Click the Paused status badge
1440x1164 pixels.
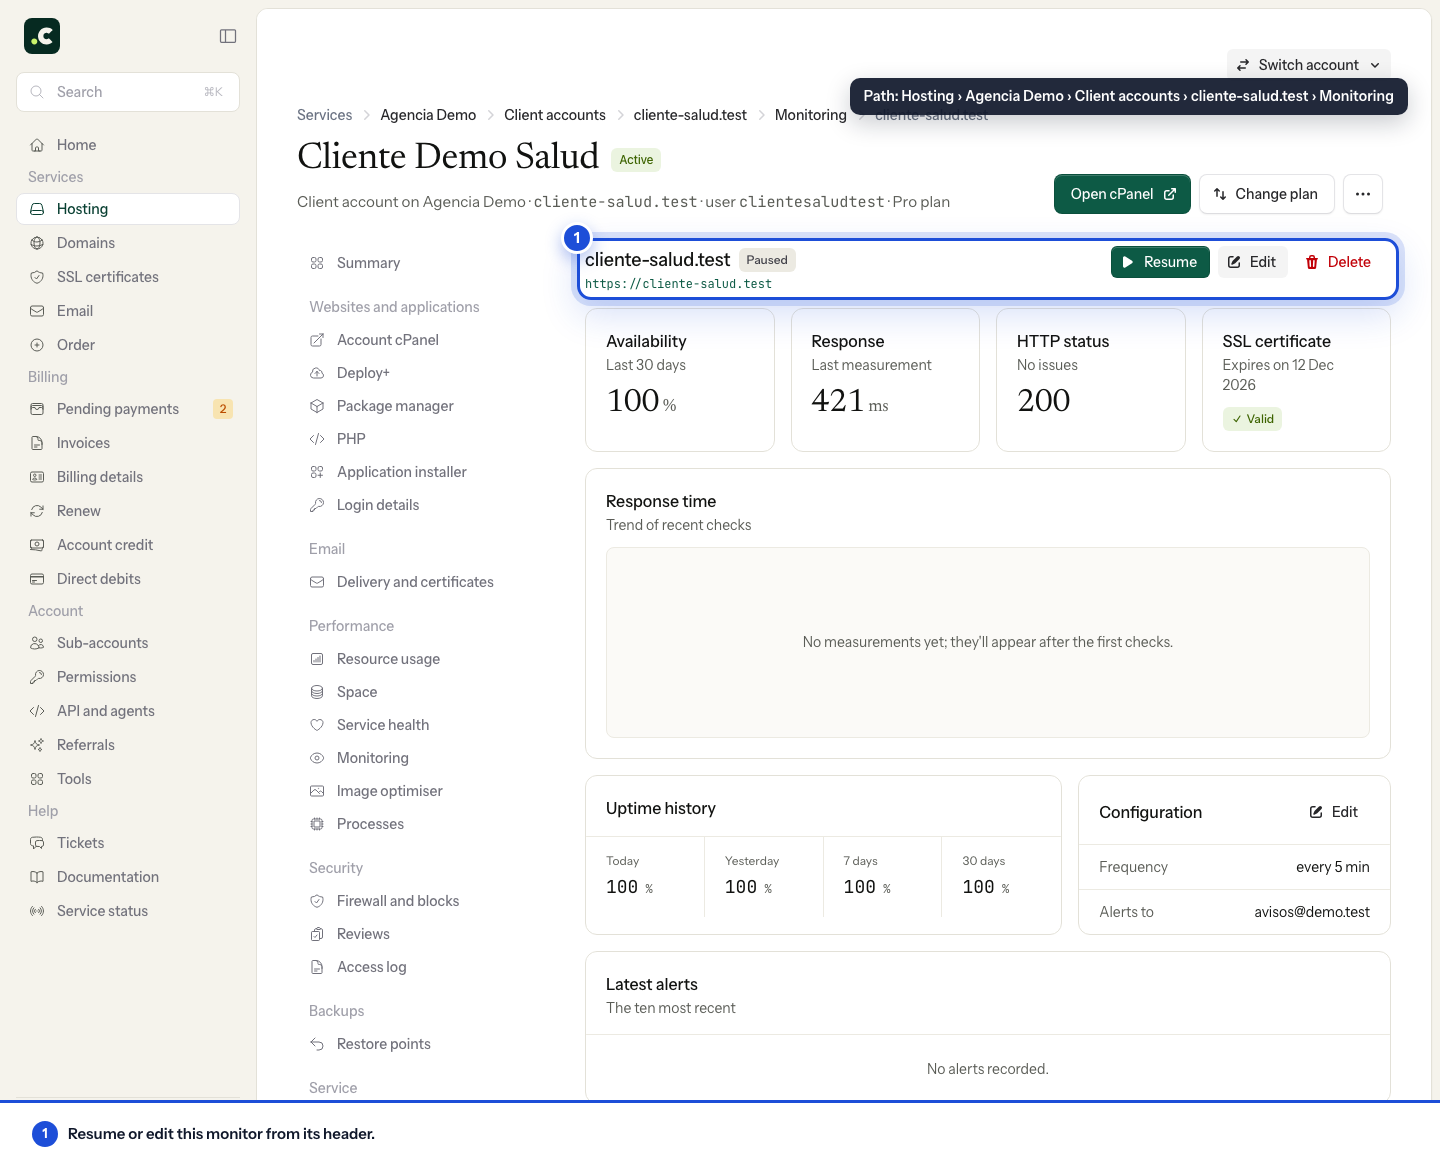(x=767, y=260)
